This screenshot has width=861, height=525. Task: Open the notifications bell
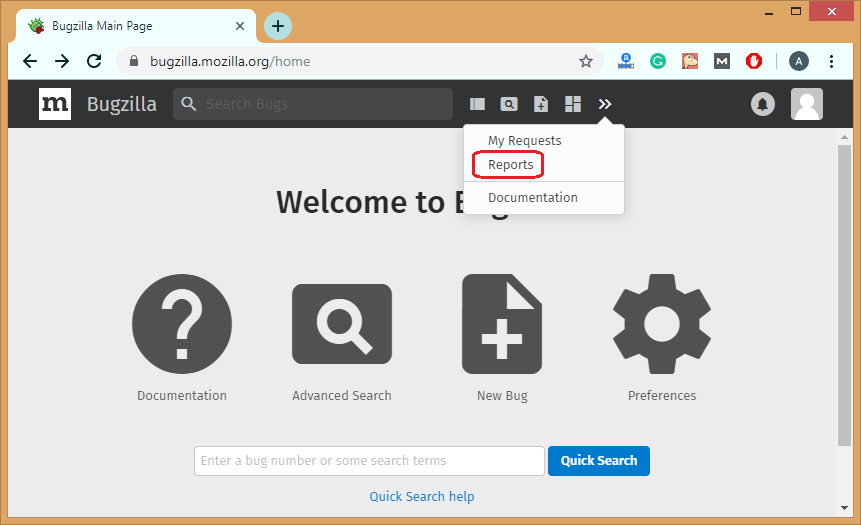(763, 104)
